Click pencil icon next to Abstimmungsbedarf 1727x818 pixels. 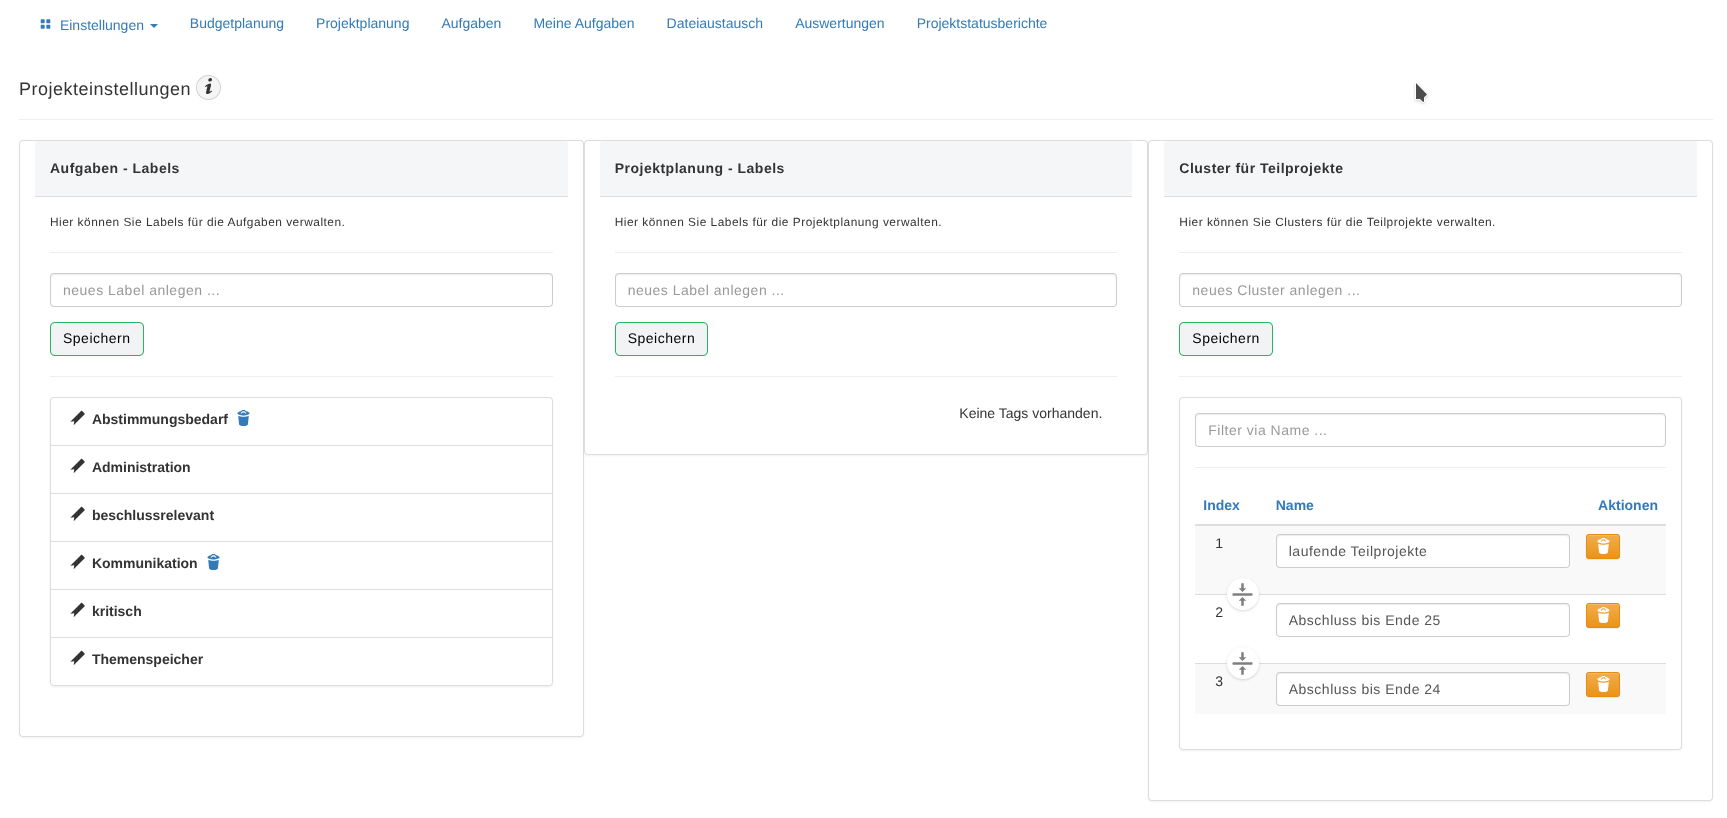(78, 418)
